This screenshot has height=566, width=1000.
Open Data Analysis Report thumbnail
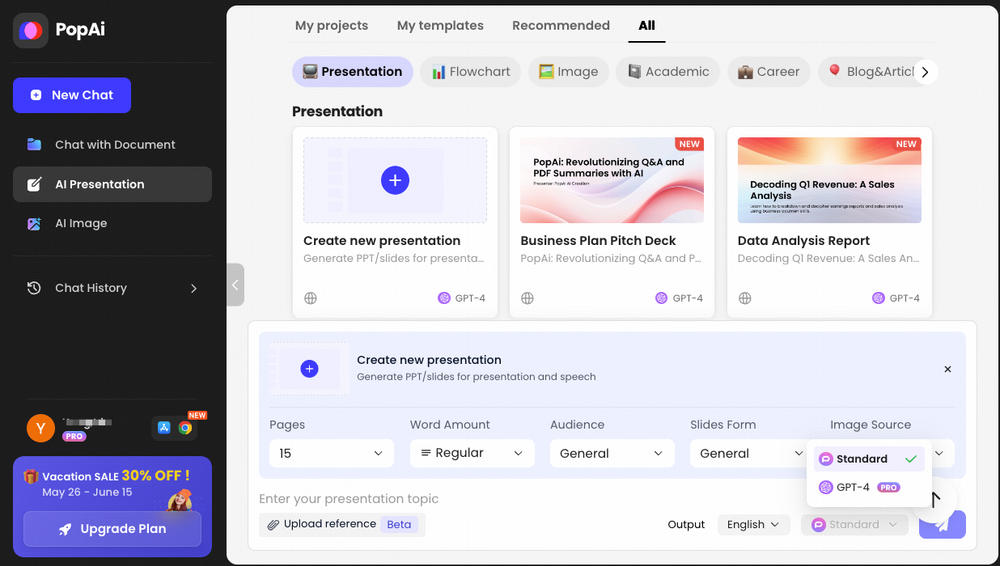[x=829, y=181]
